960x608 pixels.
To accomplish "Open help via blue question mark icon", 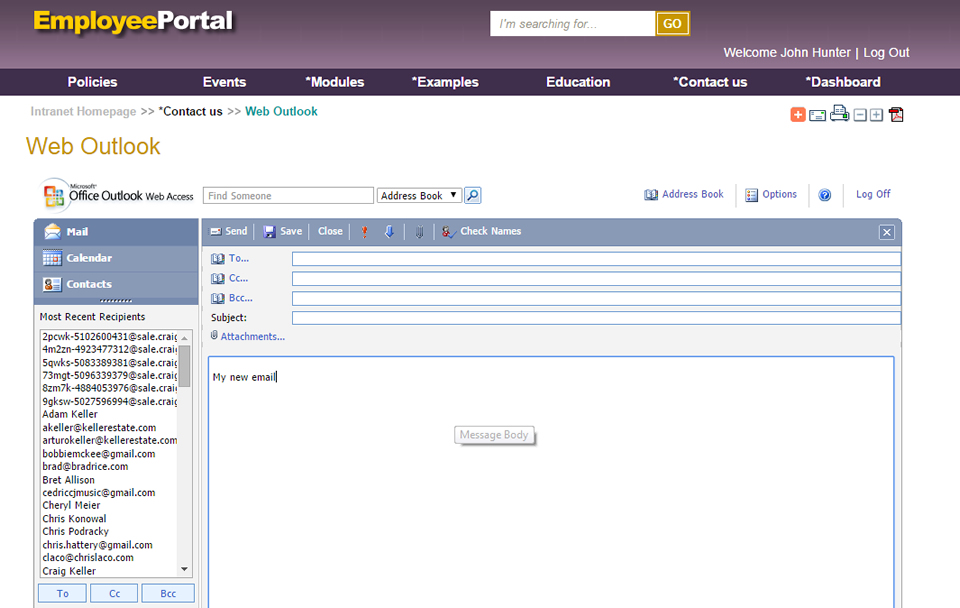I will pyautogui.click(x=825, y=195).
